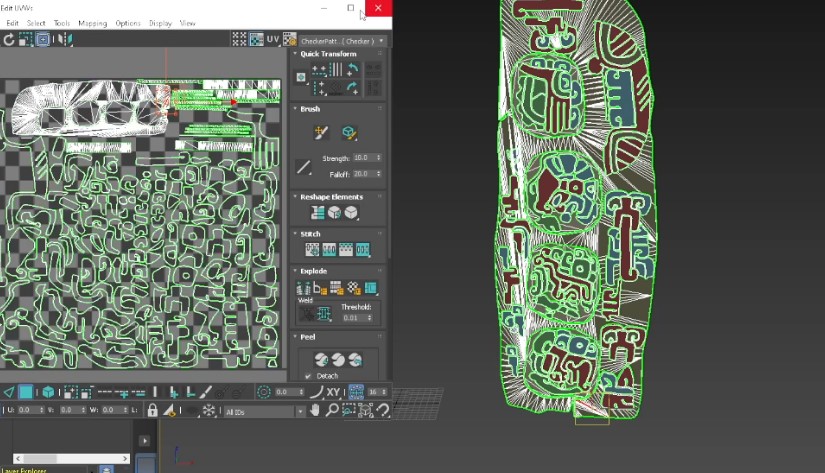Image resolution: width=825 pixels, height=473 pixels.
Task: Click the Stitch To Target icon
Action: click(312, 249)
